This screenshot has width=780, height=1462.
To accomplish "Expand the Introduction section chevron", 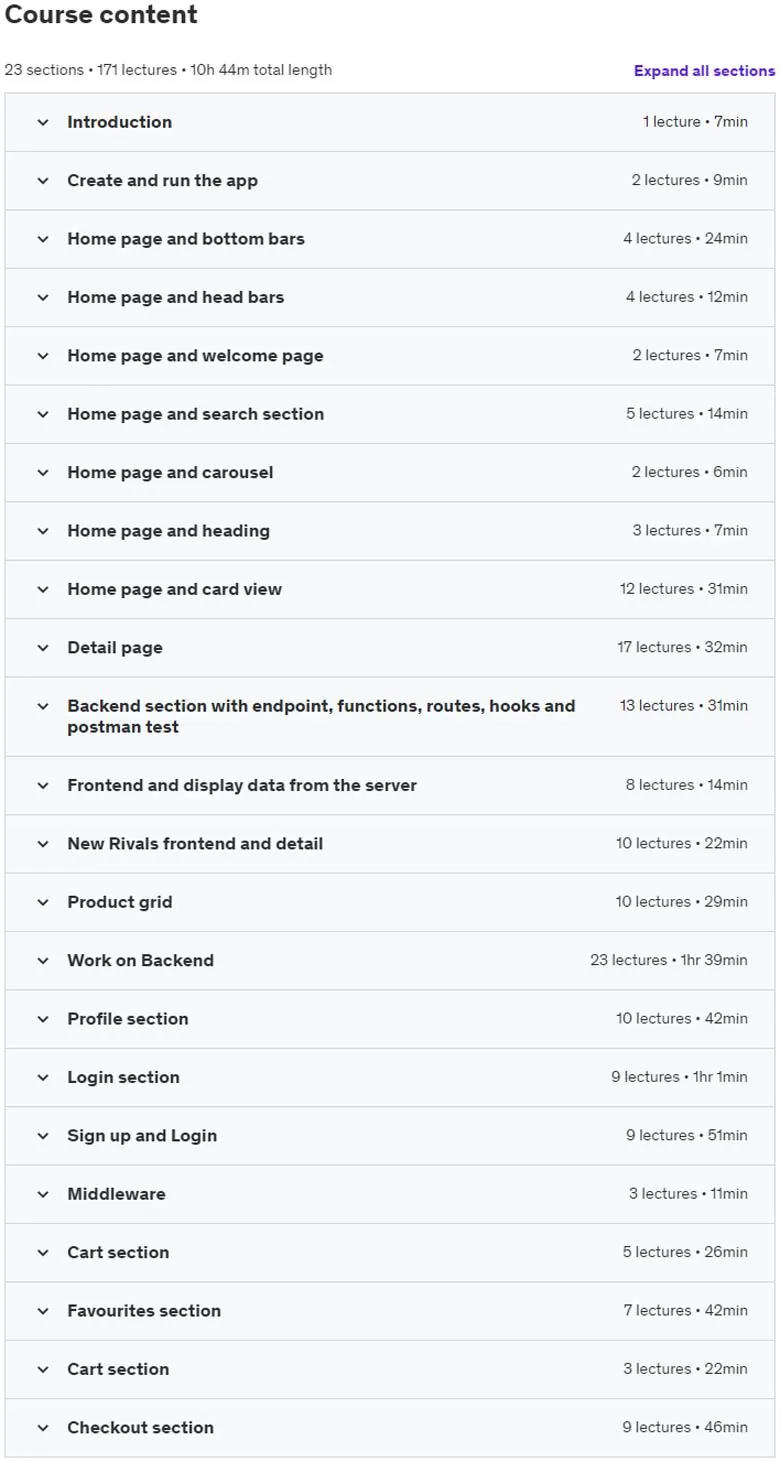I will [x=43, y=122].
